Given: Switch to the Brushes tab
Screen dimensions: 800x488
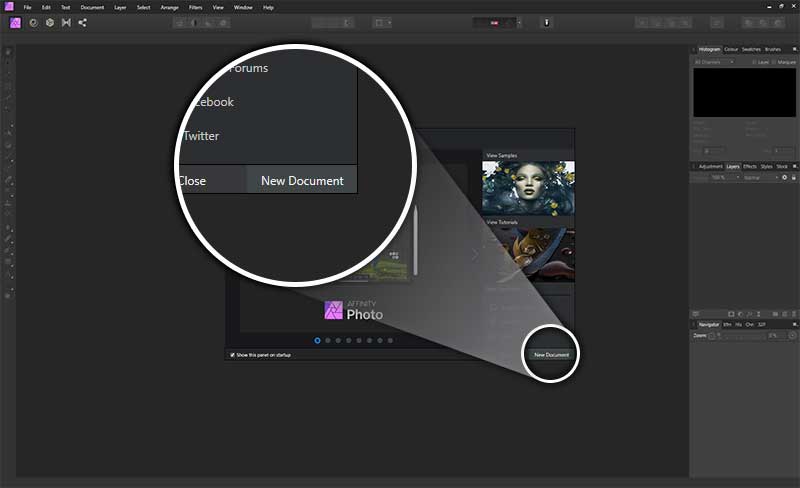Looking at the screenshot, I should coord(773,50).
